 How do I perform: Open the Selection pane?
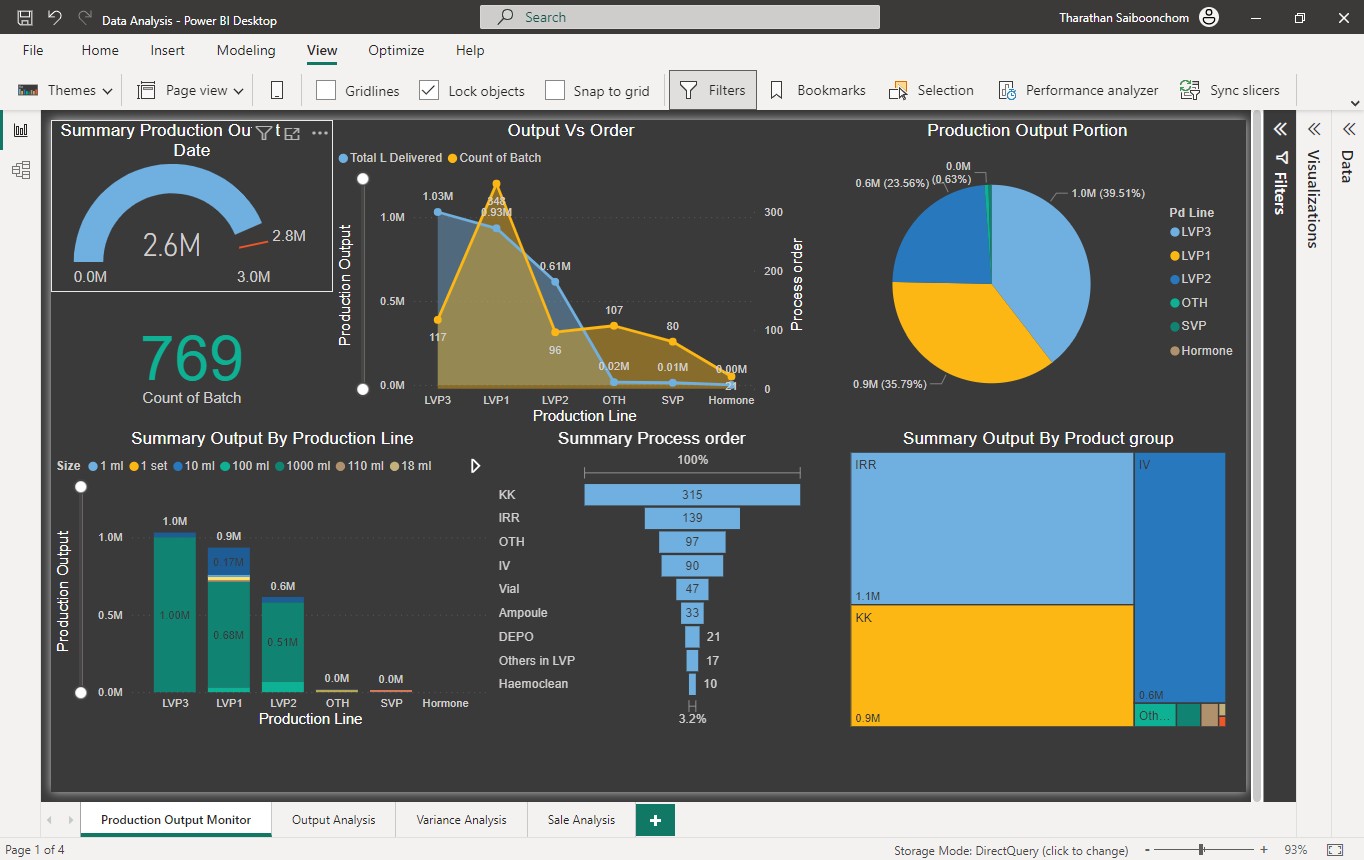pos(931,90)
